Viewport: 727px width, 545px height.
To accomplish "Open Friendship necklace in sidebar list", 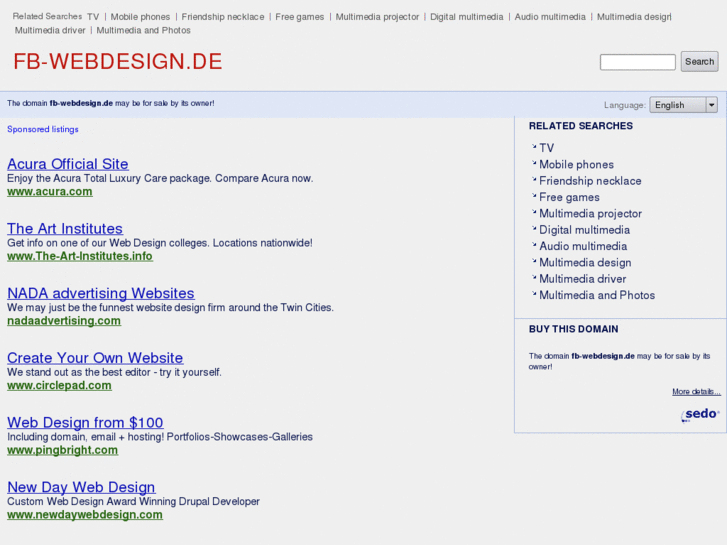I will 590,181.
